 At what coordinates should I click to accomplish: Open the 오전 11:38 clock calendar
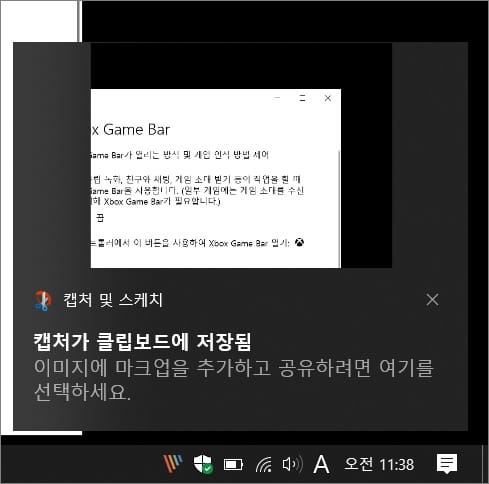[379, 464]
